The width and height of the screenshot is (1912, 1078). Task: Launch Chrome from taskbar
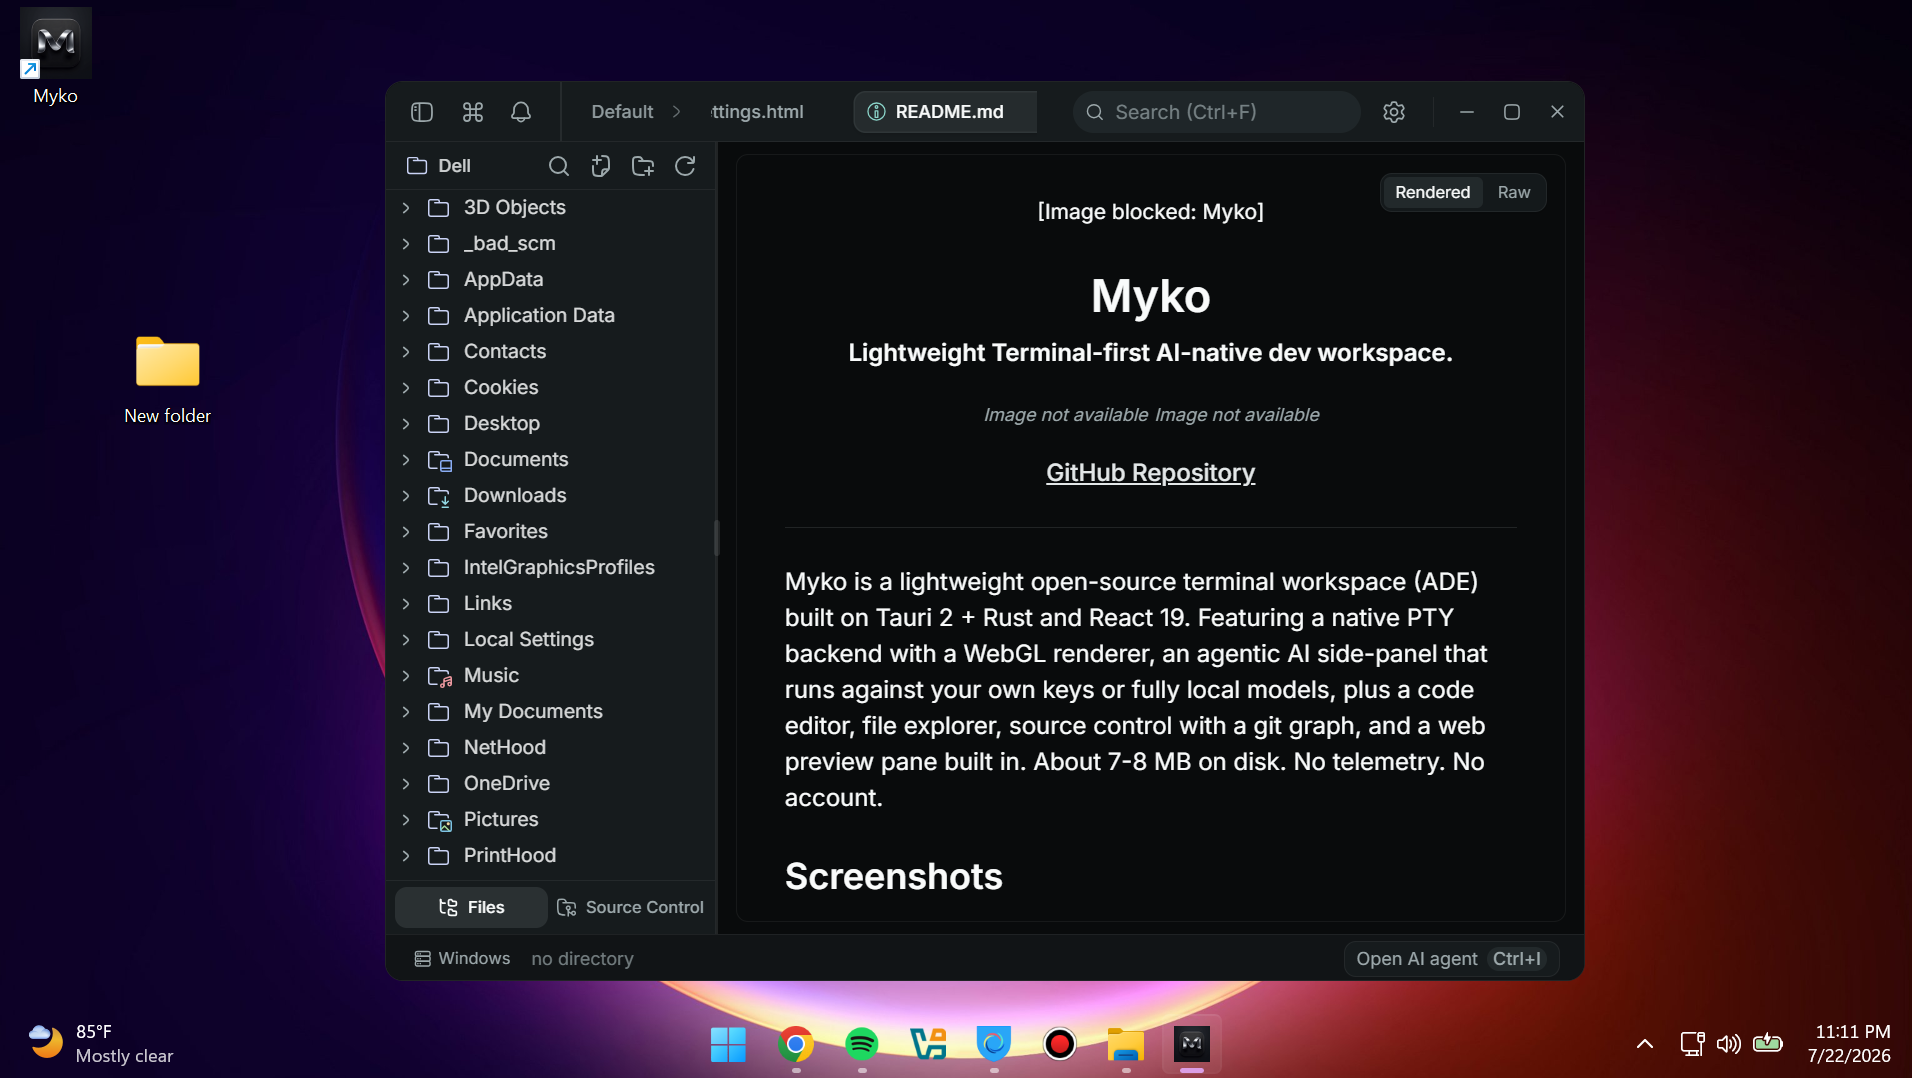pos(796,1044)
